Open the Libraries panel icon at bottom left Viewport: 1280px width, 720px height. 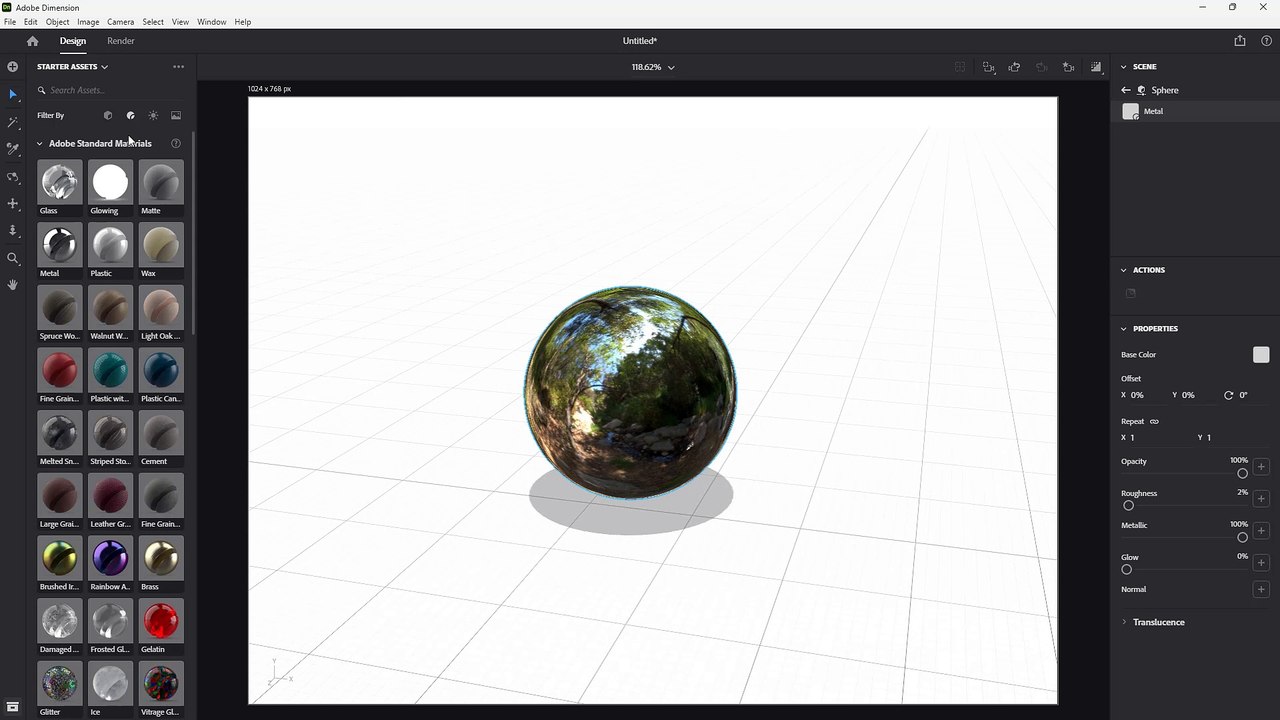coord(13,707)
